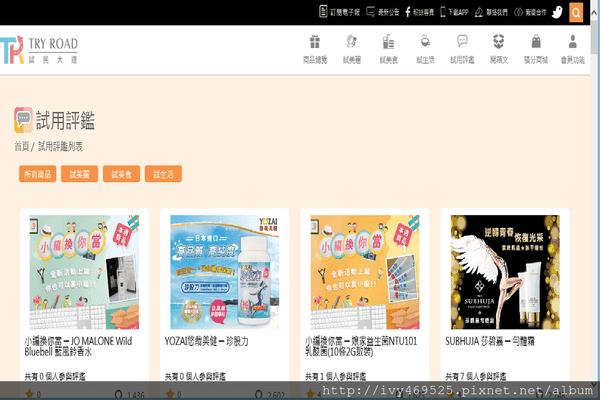The image size is (600, 400).
Task: Open 會員功能 member navigation item
Action: (572, 49)
